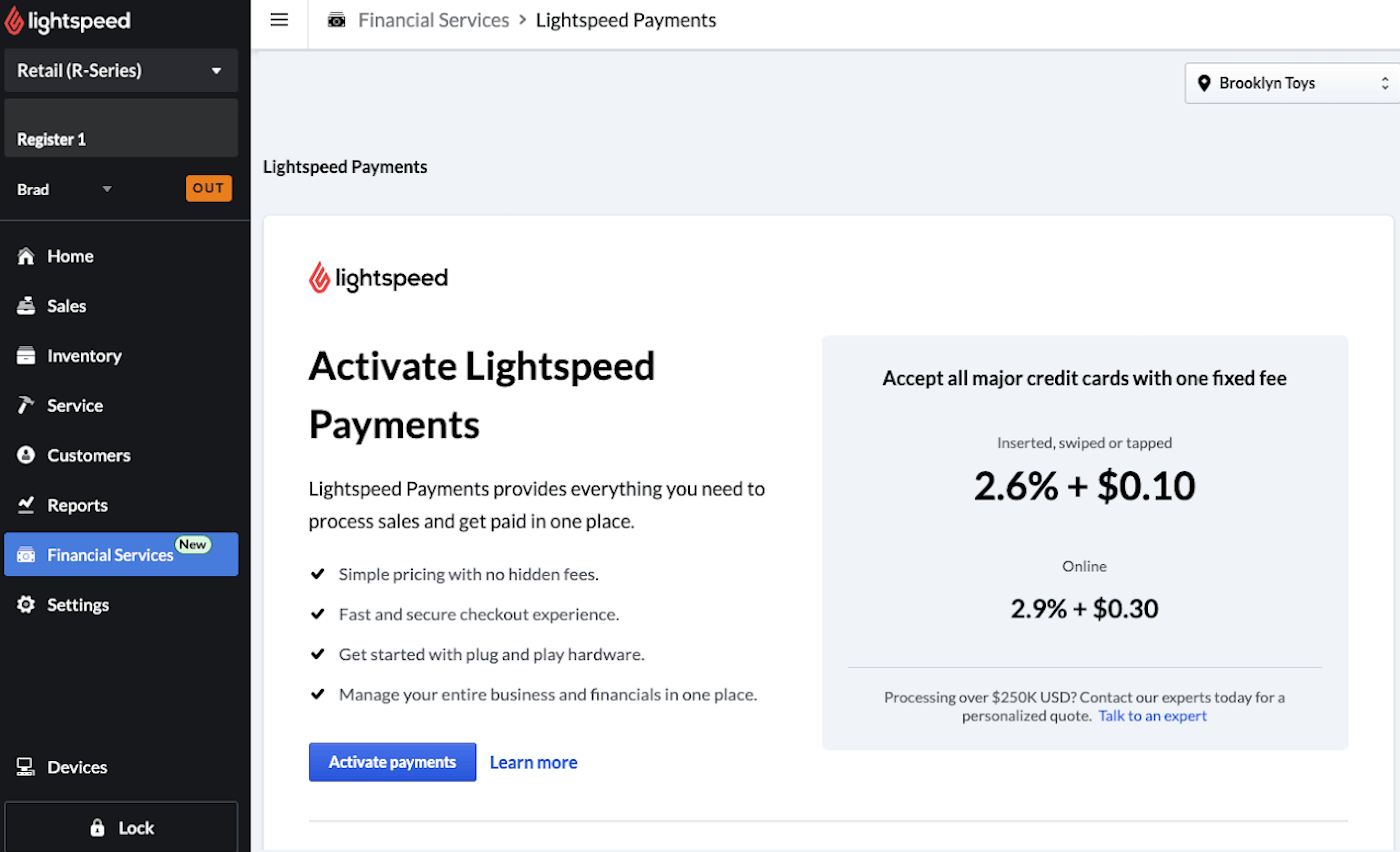Viewport: 1400px width, 852px height.
Task: Click the location pin icon beside Brooklyn Toys
Action: coord(1202,83)
